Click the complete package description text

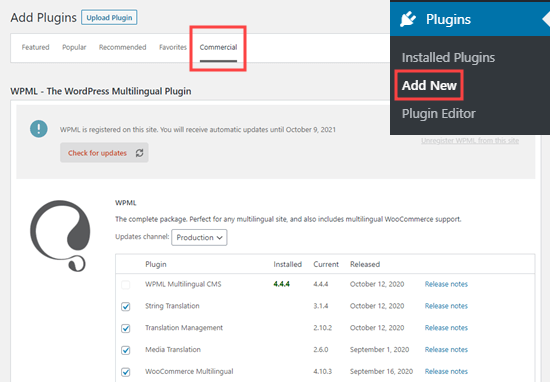point(288,219)
